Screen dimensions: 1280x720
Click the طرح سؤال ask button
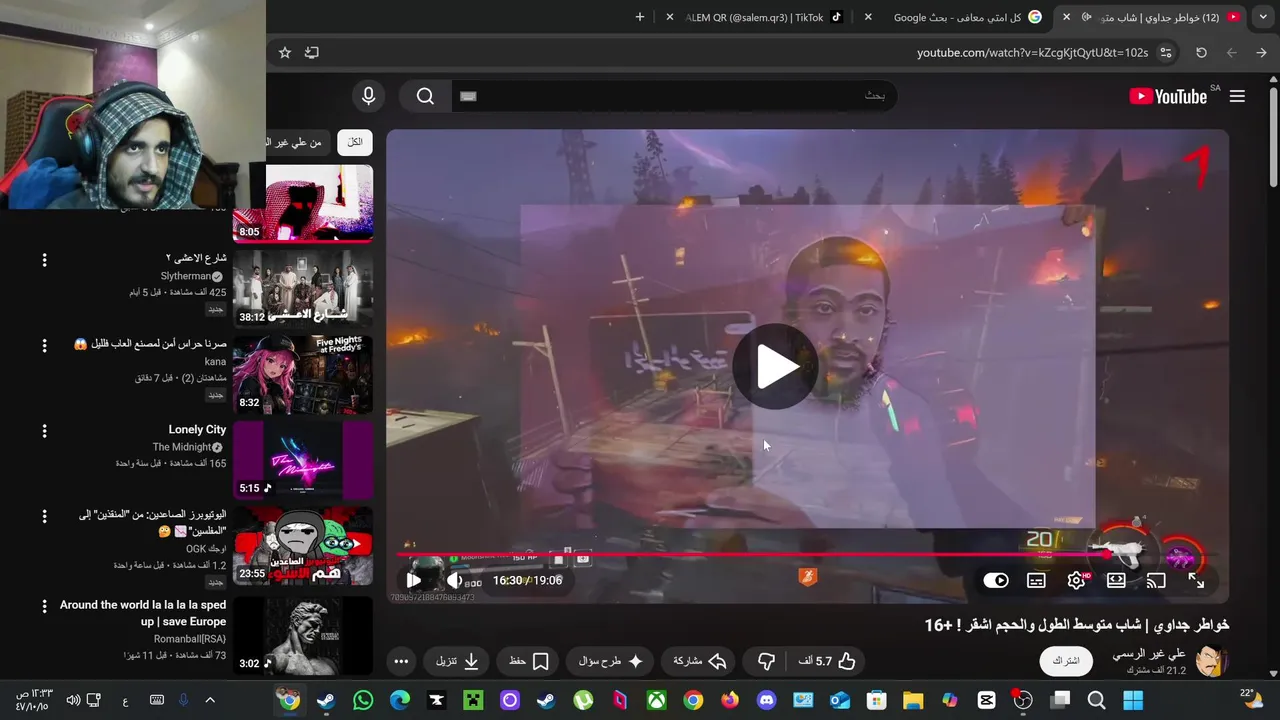610,661
